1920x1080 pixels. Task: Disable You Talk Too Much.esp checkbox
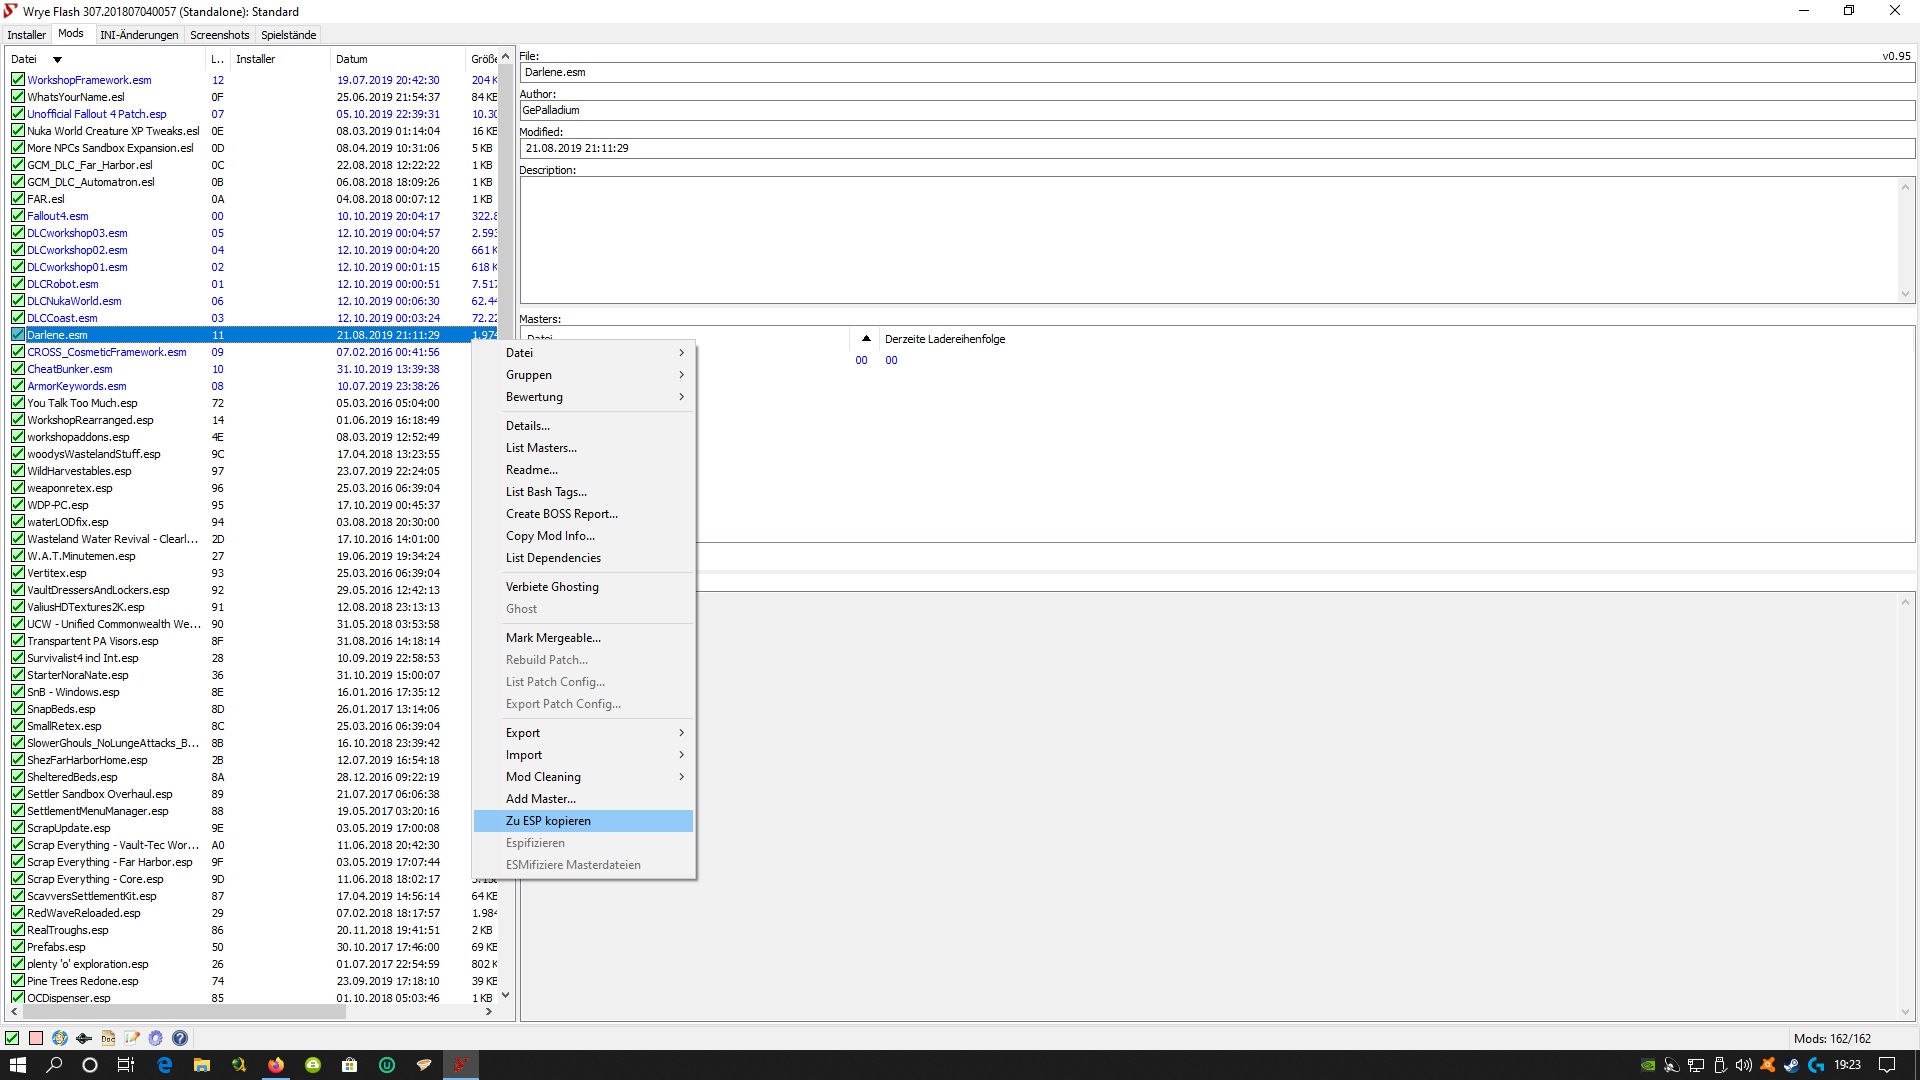coord(18,403)
